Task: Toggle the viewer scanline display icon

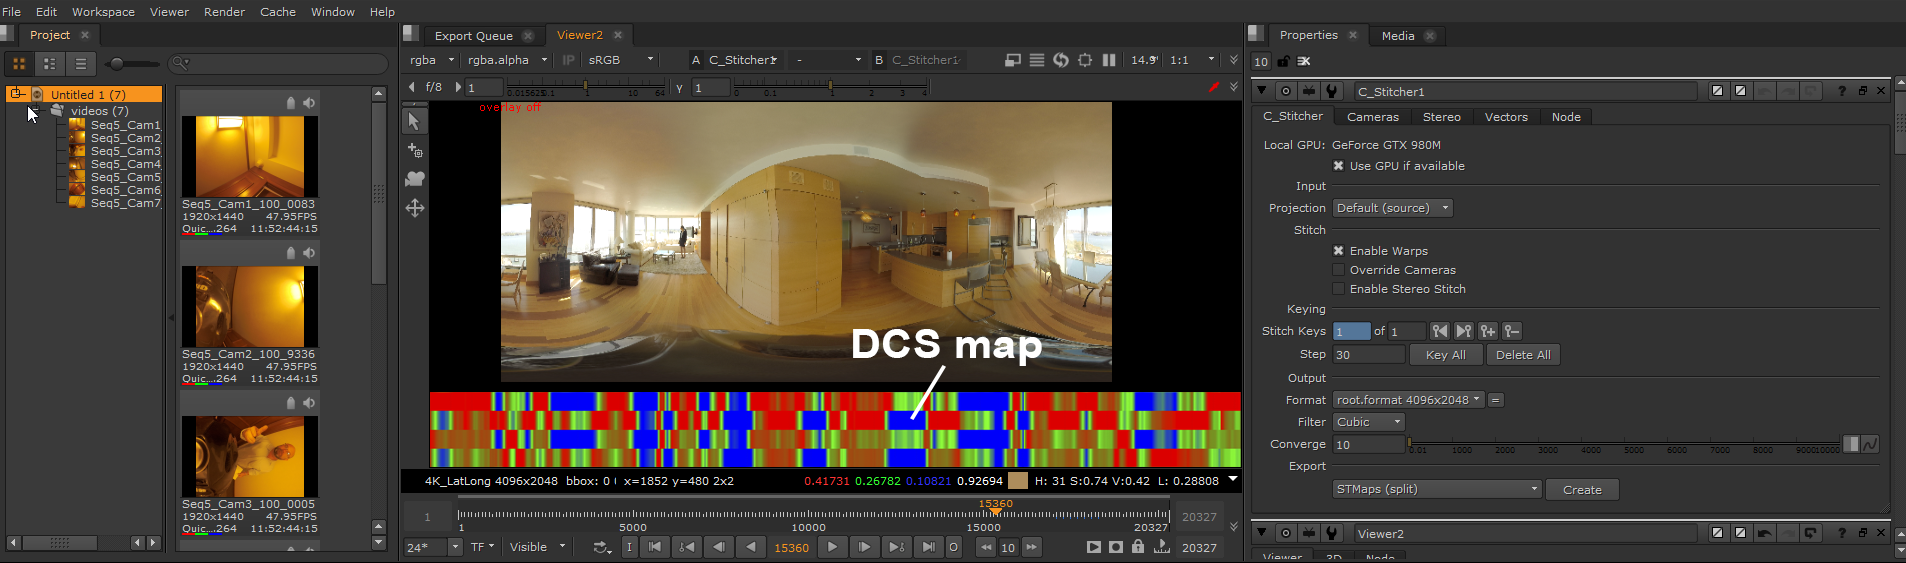Action: coord(1037,60)
